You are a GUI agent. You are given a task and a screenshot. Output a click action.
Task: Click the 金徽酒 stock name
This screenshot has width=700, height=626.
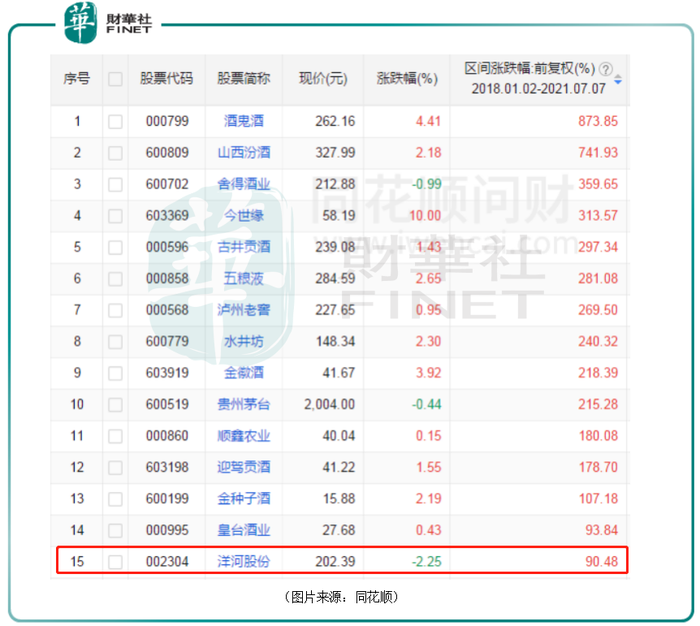pyautogui.click(x=244, y=373)
